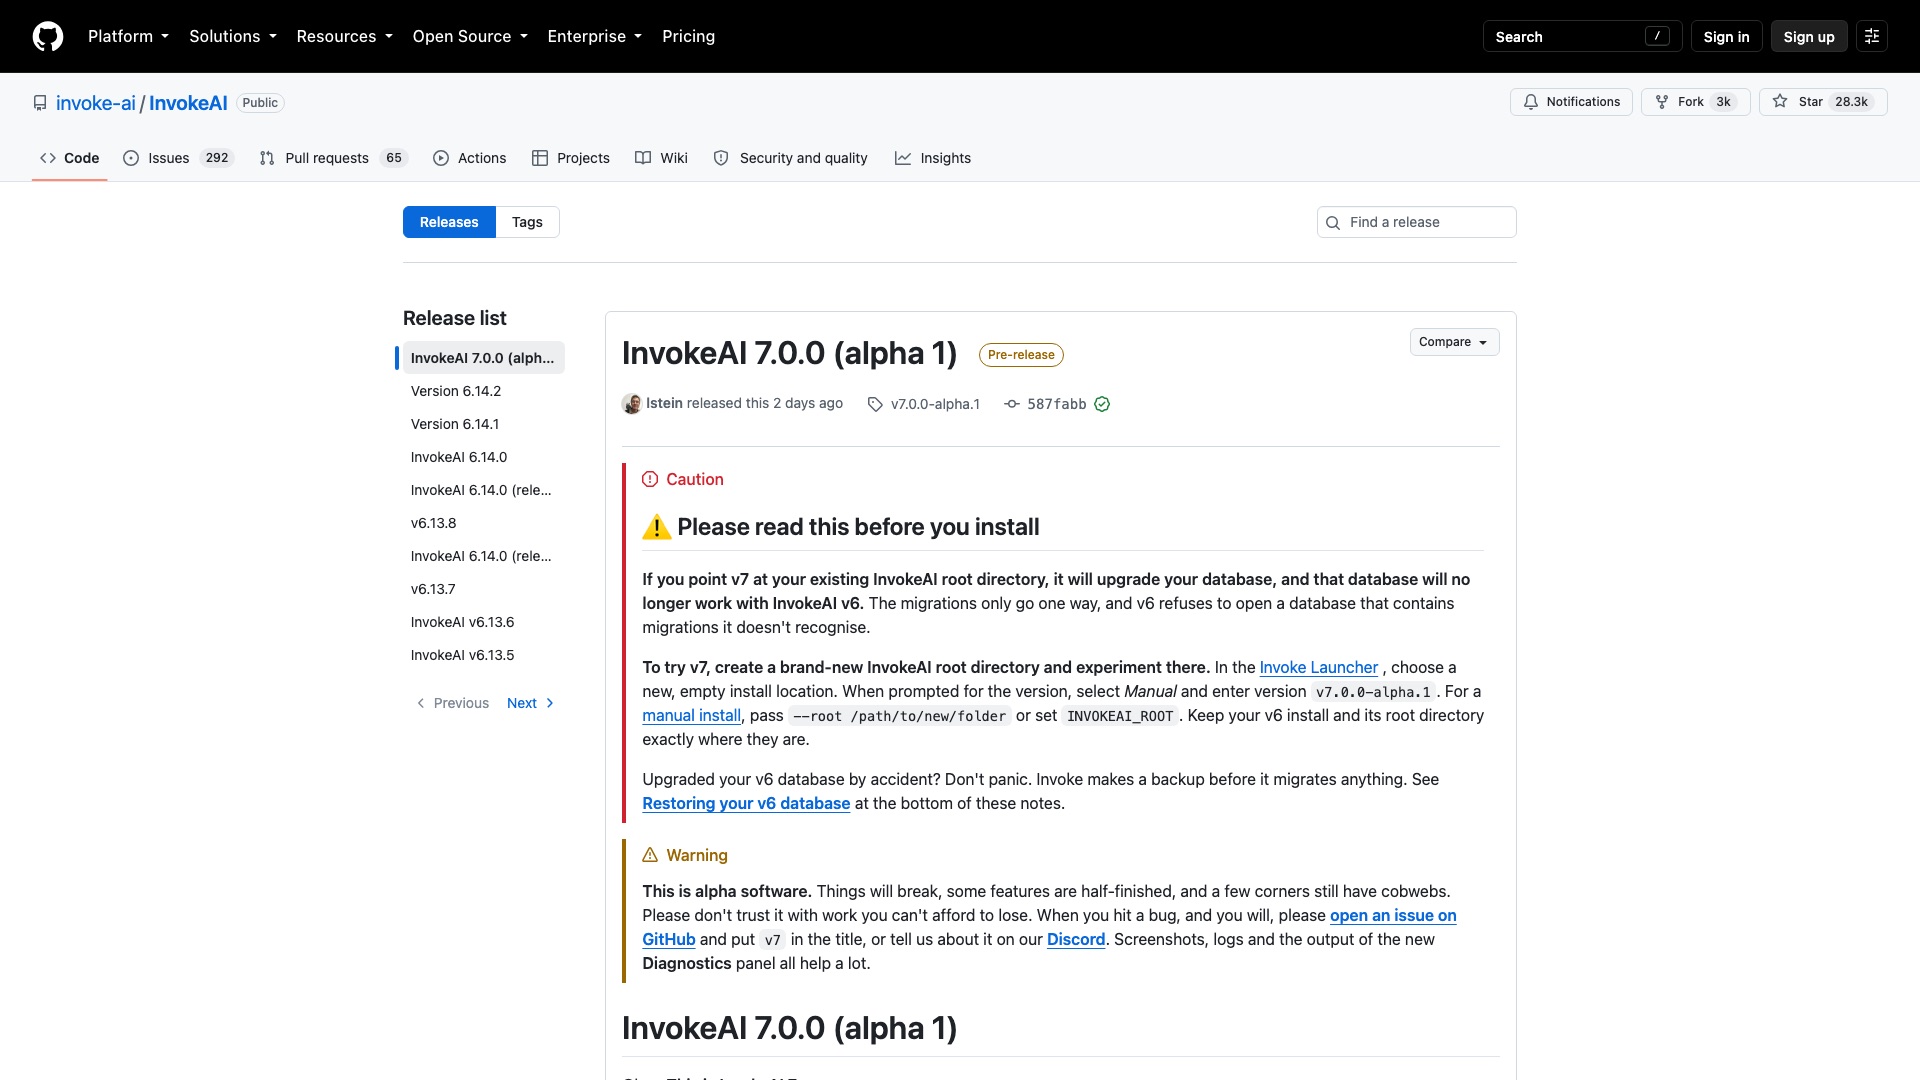1920x1080 pixels.
Task: Open the Insights tab
Action: (x=932, y=158)
